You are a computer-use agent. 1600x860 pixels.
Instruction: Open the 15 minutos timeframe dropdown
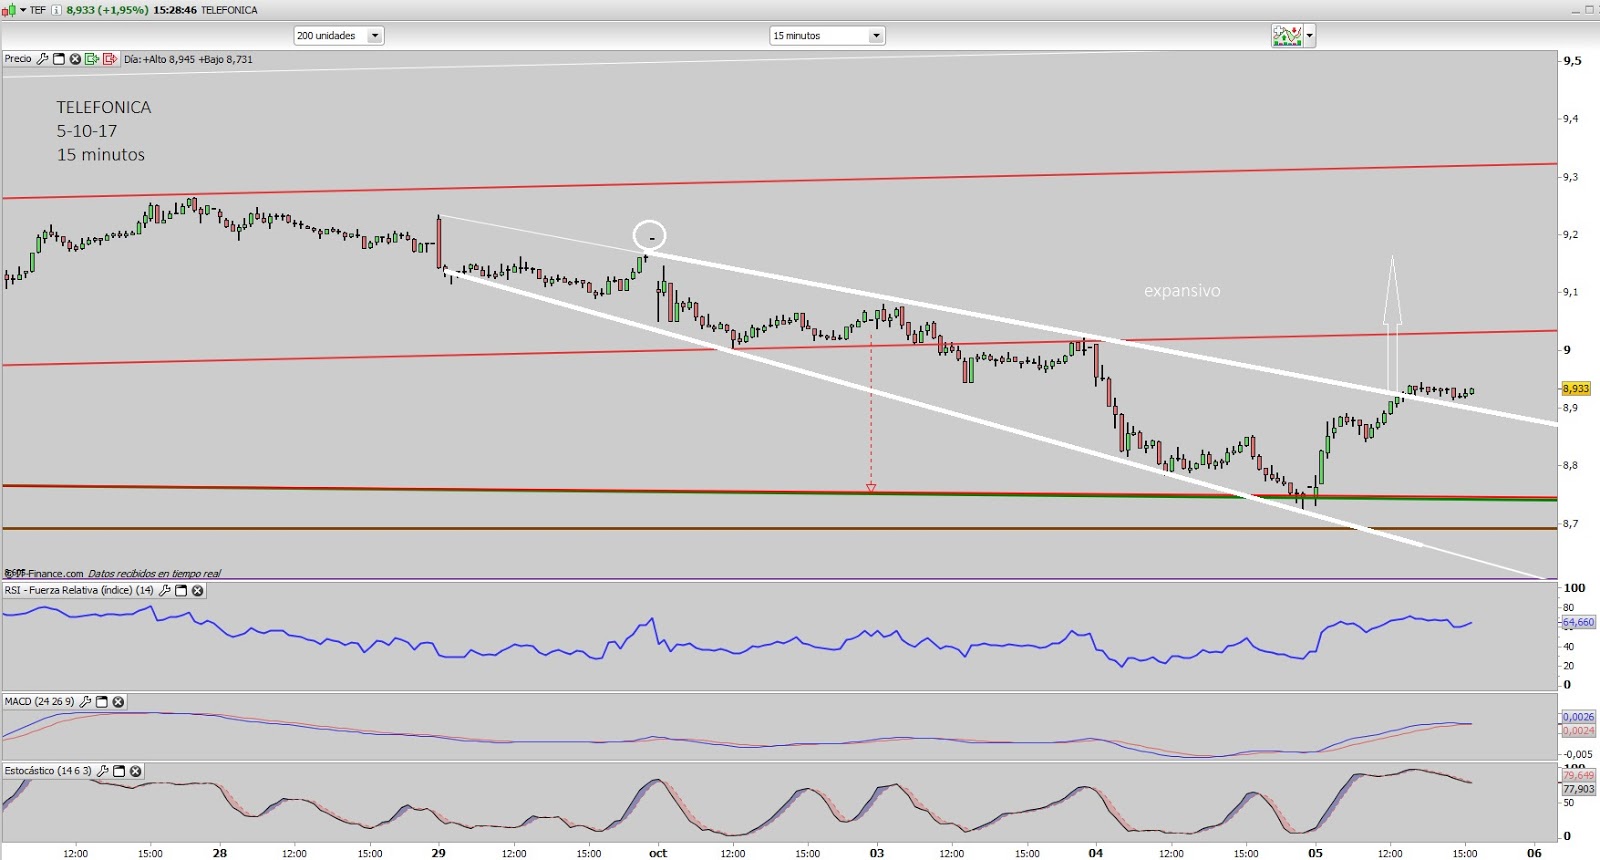(x=827, y=36)
